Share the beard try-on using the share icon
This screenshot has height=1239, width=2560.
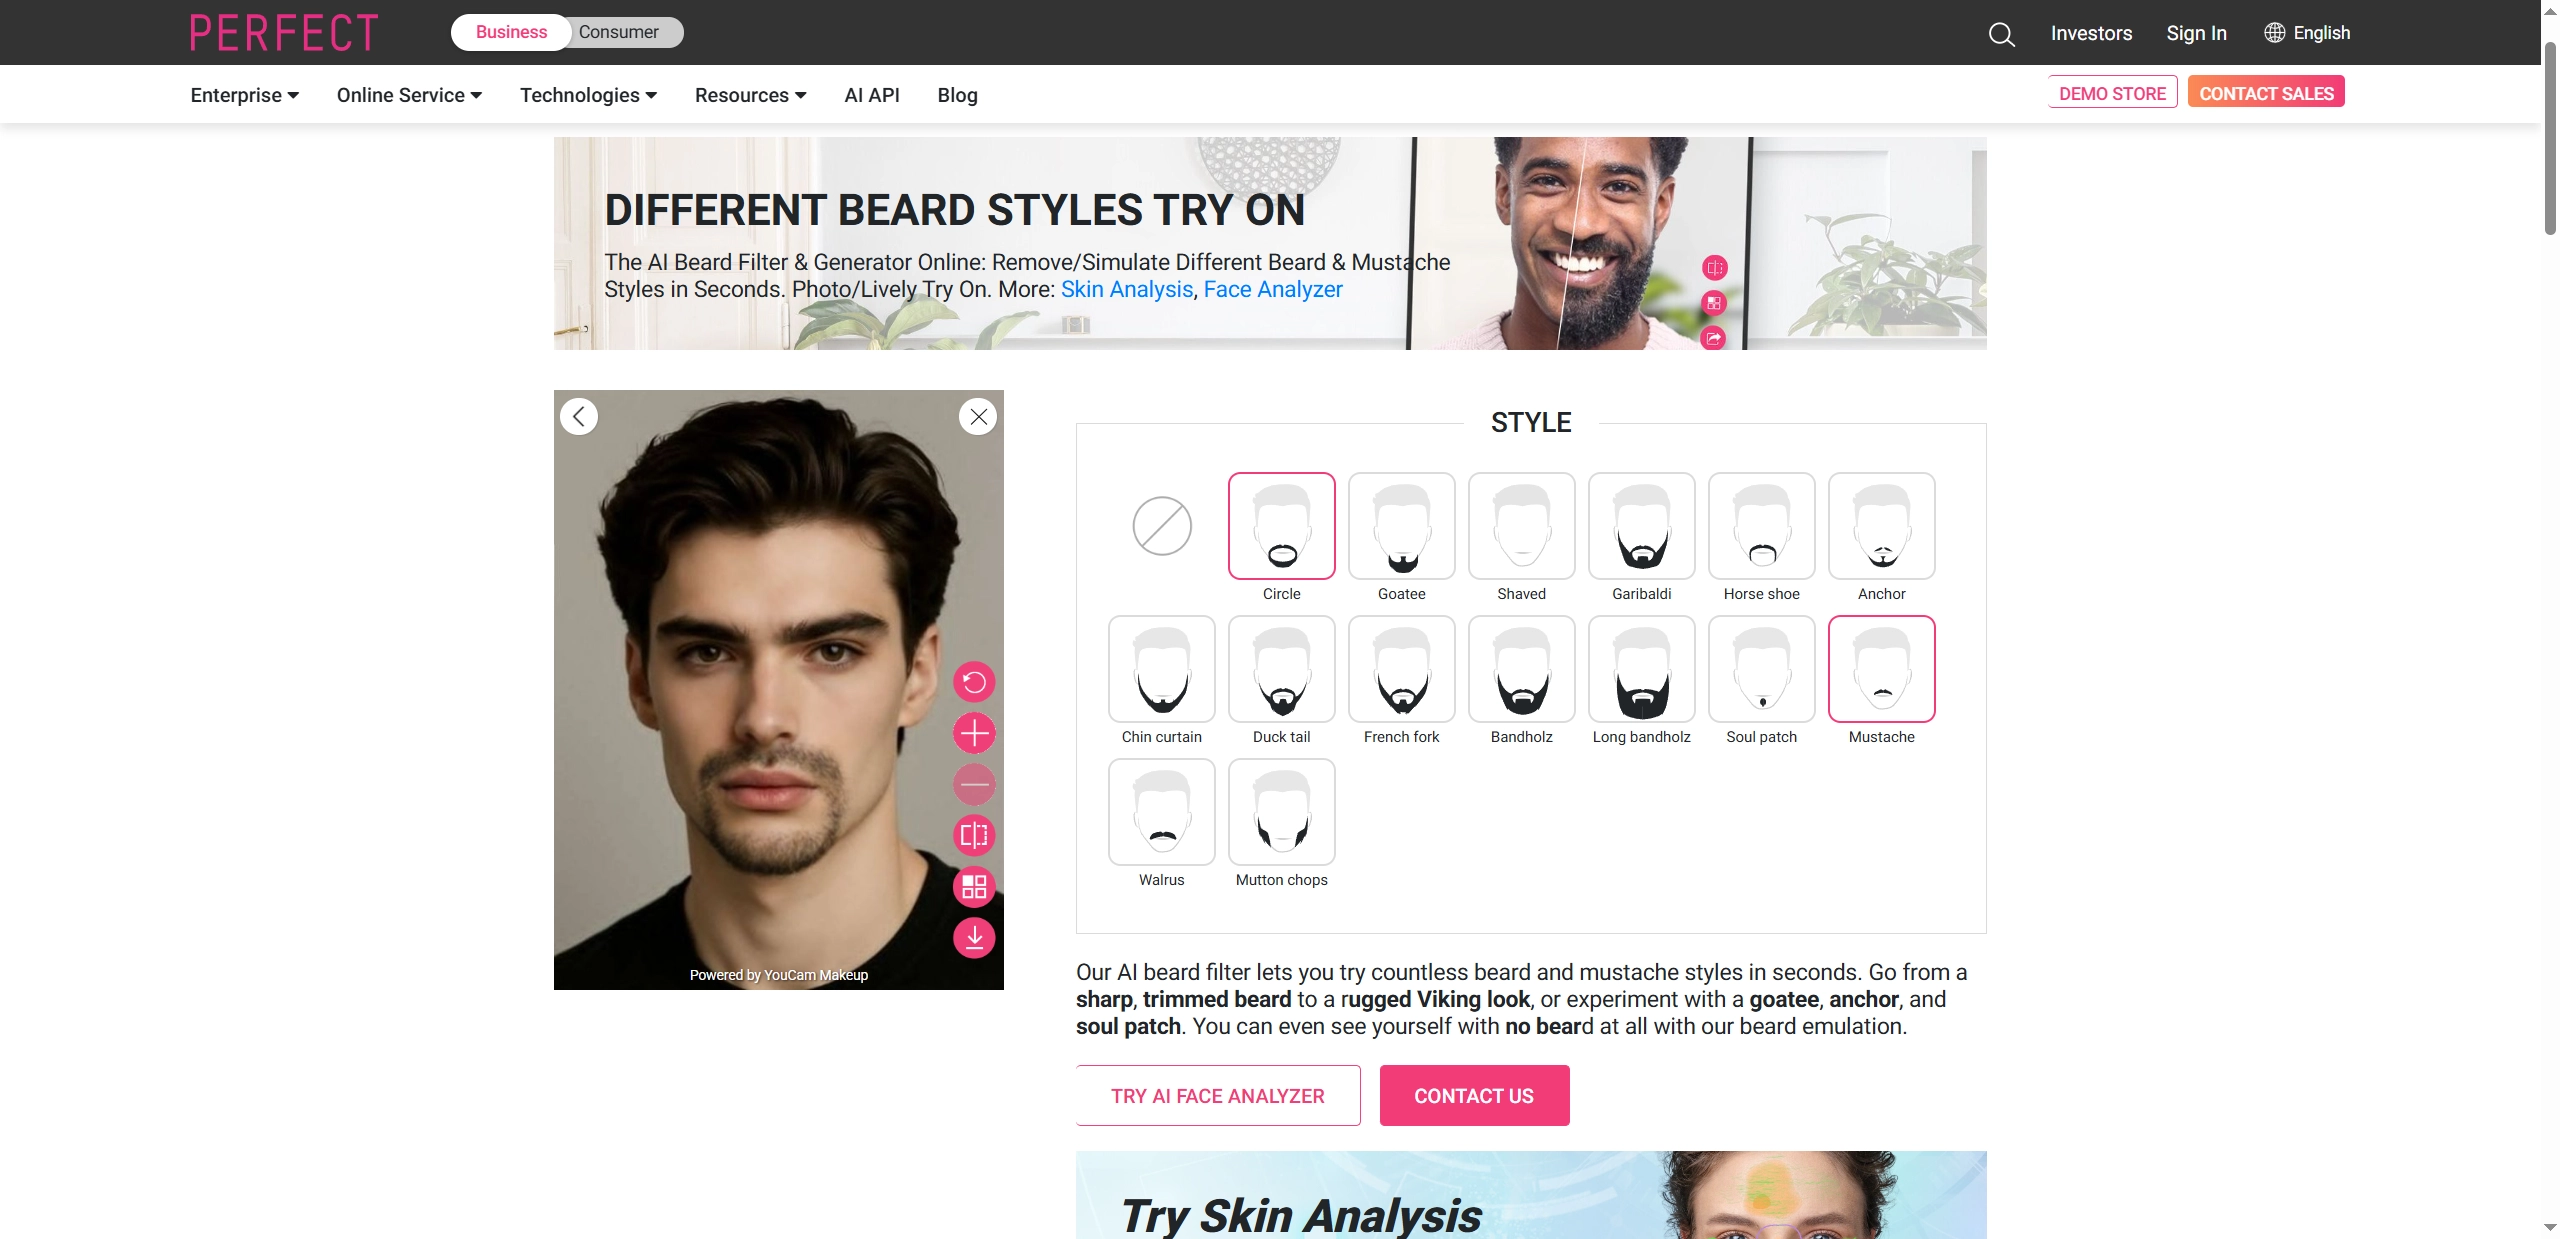1713,338
